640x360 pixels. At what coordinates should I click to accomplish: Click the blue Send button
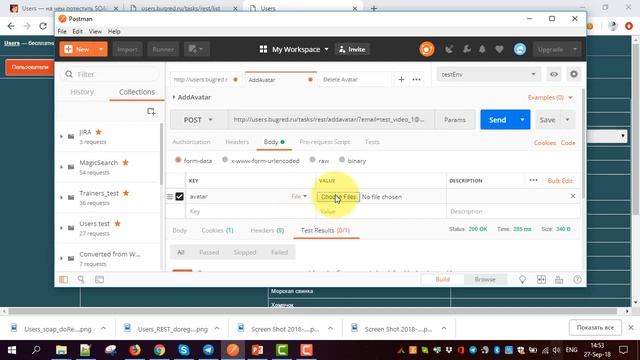pyautogui.click(x=498, y=120)
